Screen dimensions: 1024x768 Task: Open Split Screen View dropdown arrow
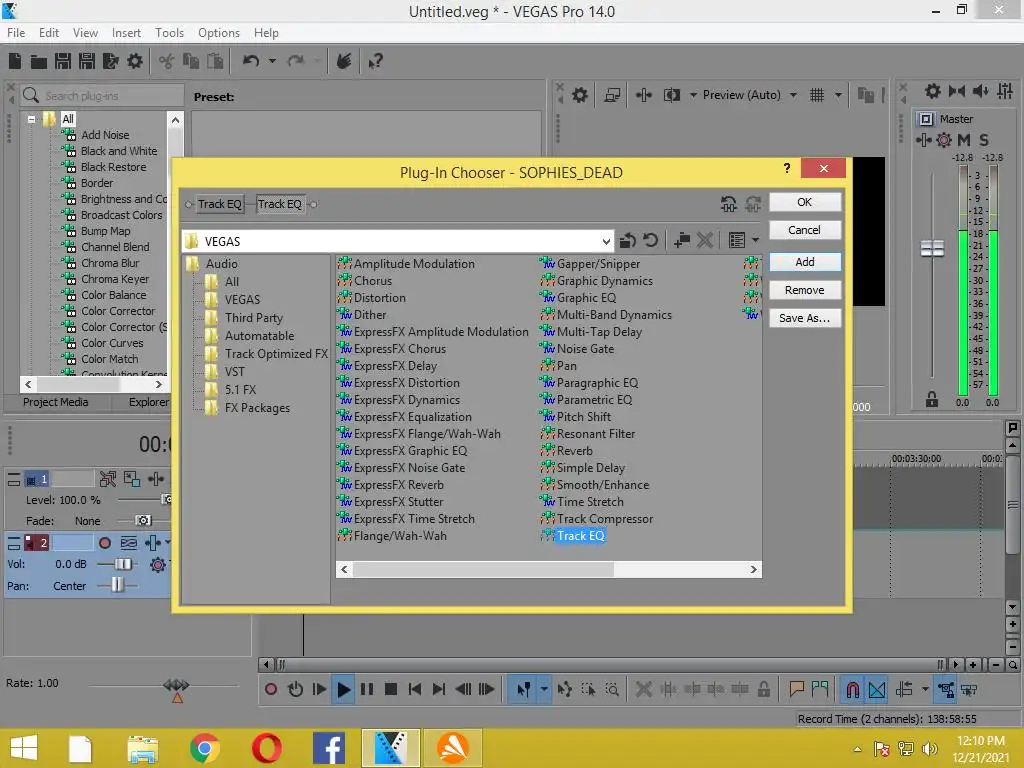(693, 95)
